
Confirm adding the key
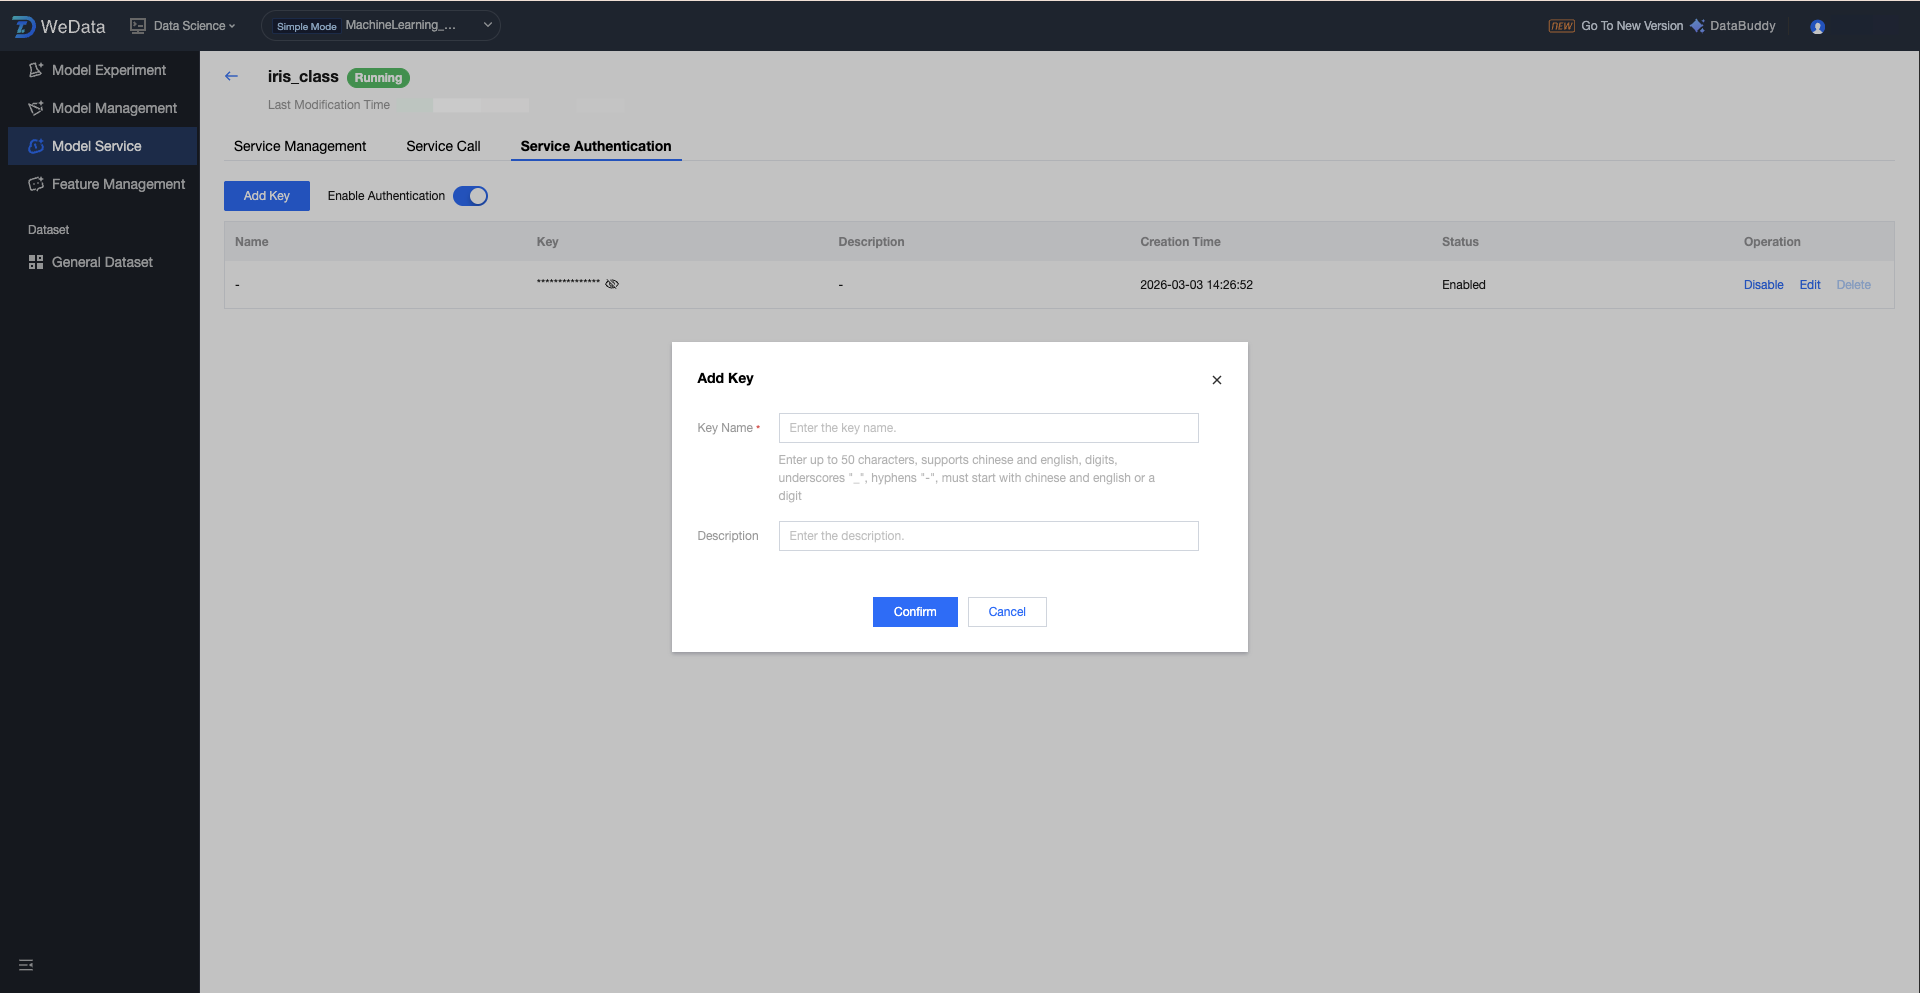tap(915, 612)
